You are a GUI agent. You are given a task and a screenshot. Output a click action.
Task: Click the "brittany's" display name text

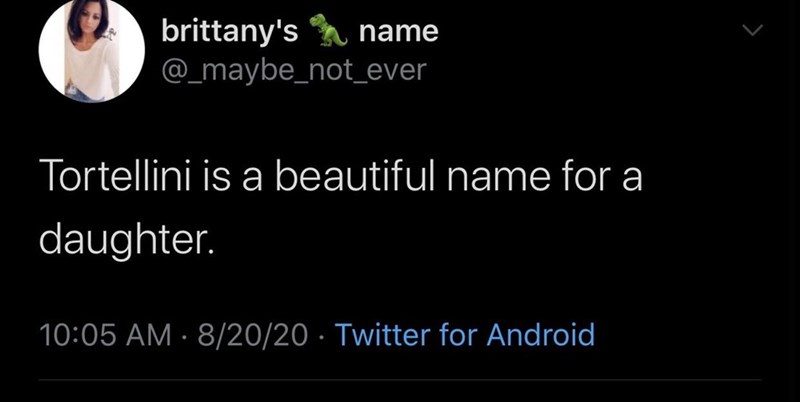[229, 32]
